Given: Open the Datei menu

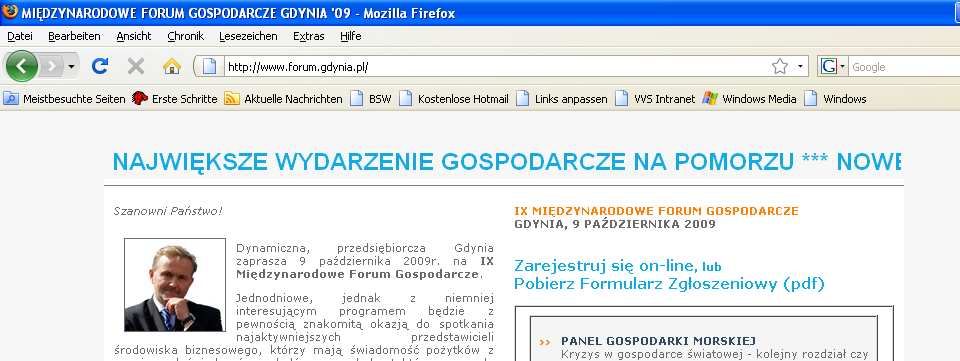Looking at the screenshot, I should tap(20, 36).
